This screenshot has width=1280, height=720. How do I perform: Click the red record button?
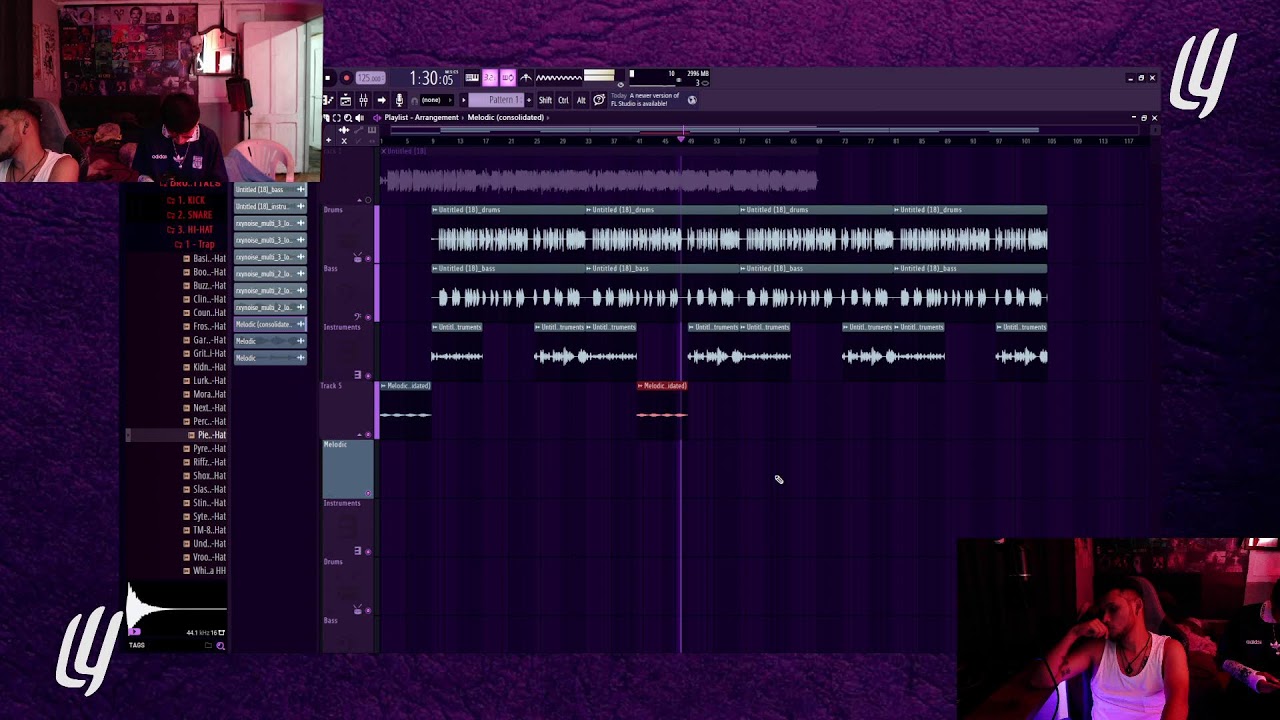click(x=346, y=78)
